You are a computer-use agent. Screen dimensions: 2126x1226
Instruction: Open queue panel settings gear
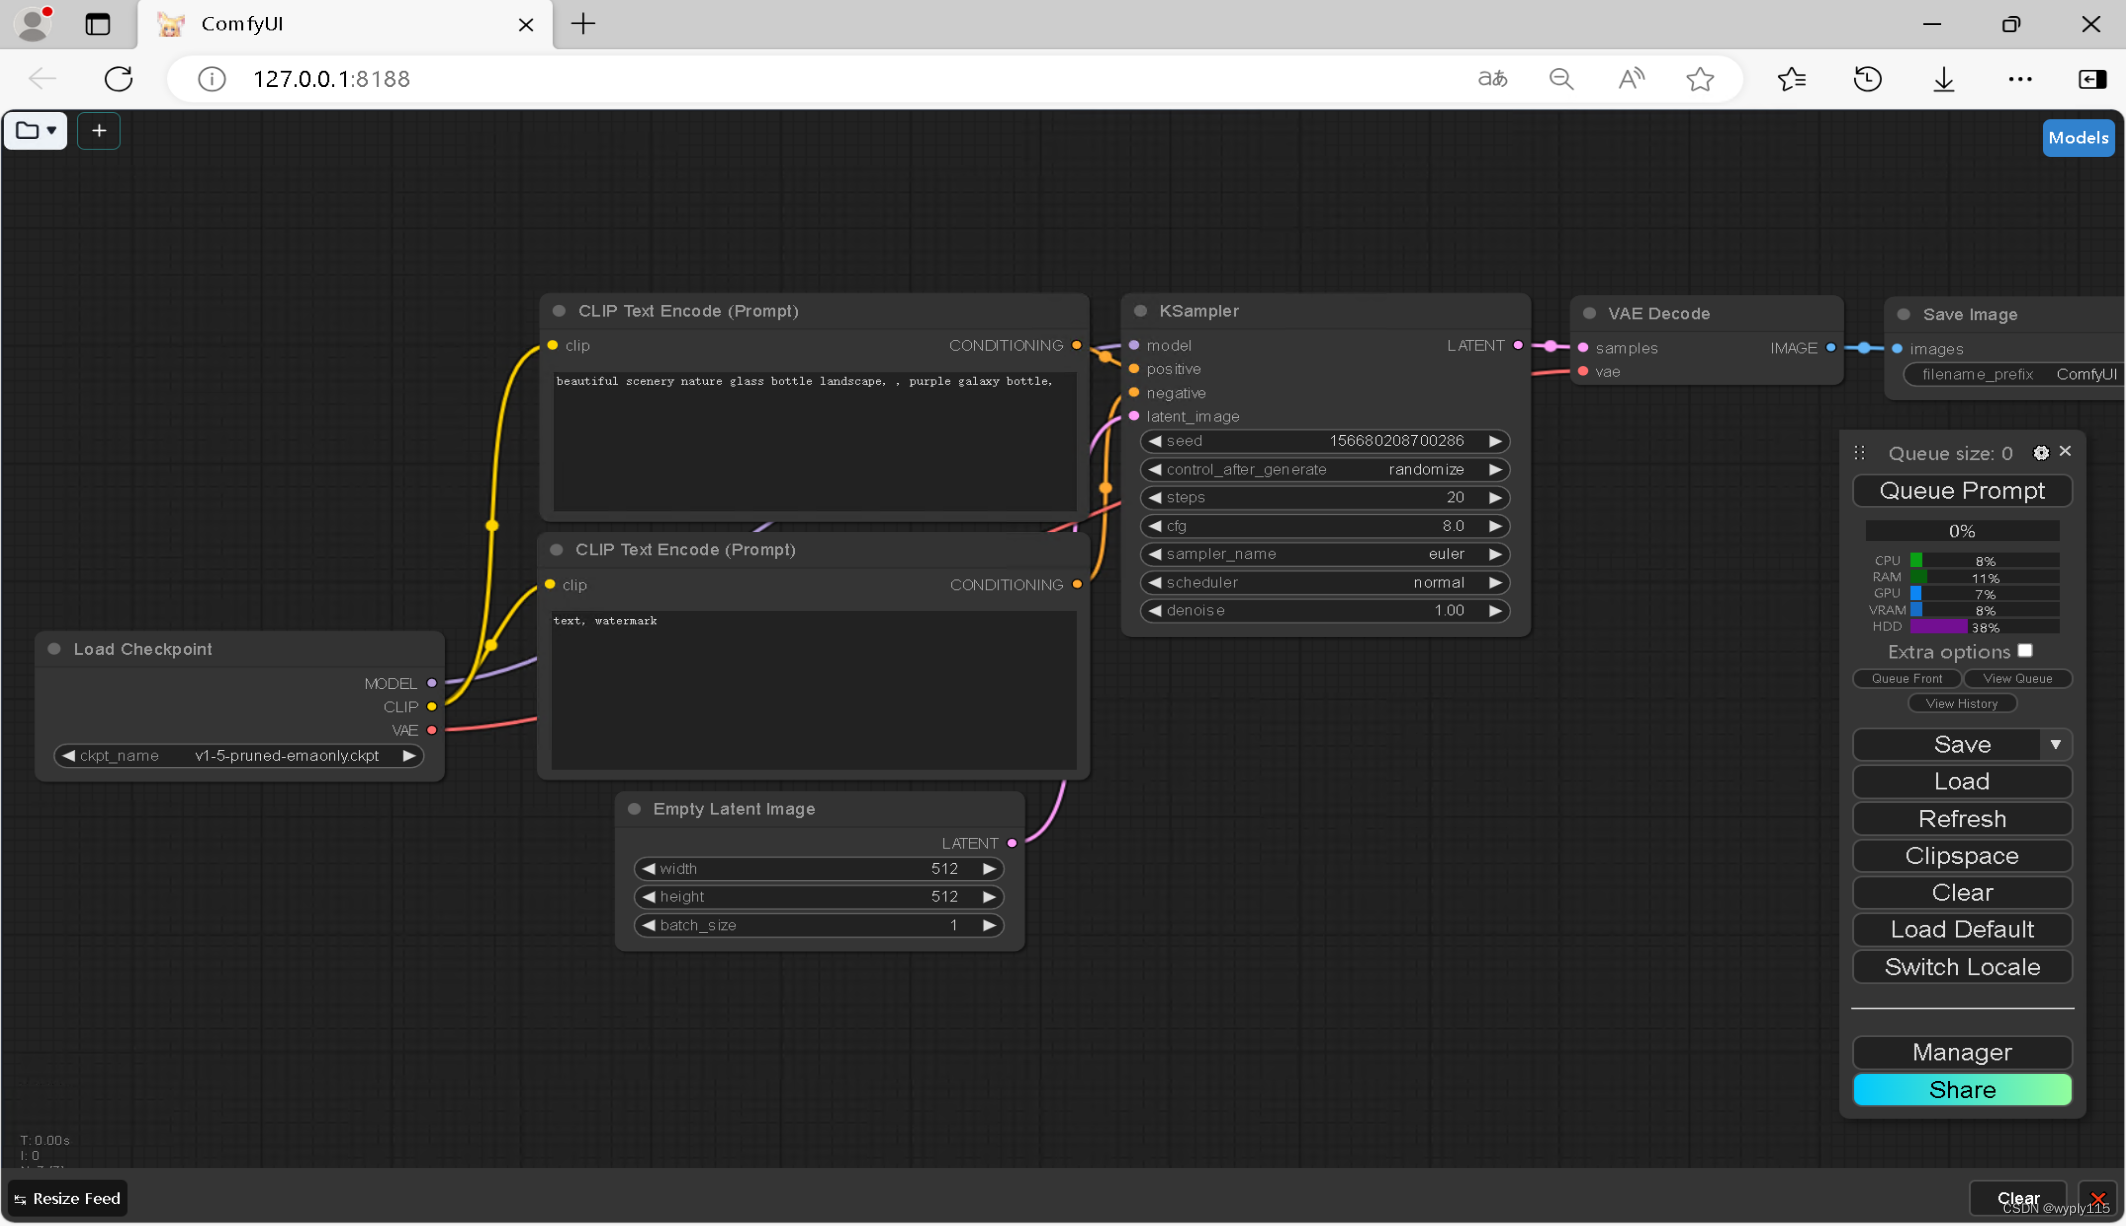tap(2041, 453)
